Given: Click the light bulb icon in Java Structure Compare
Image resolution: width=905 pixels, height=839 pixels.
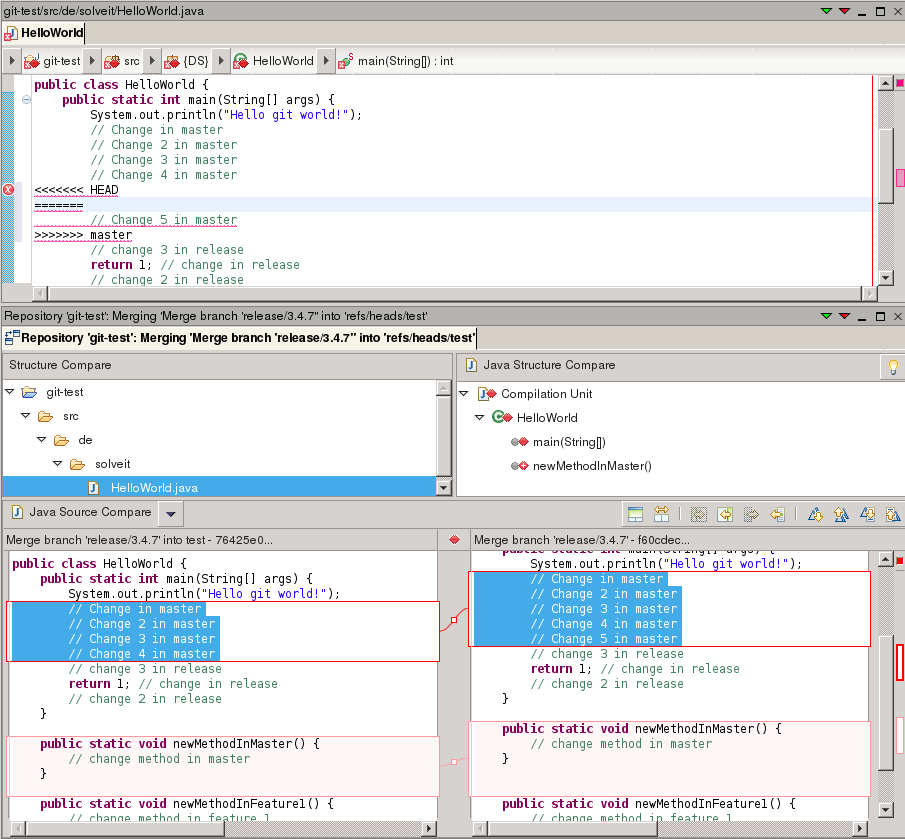Looking at the screenshot, I should click(893, 366).
